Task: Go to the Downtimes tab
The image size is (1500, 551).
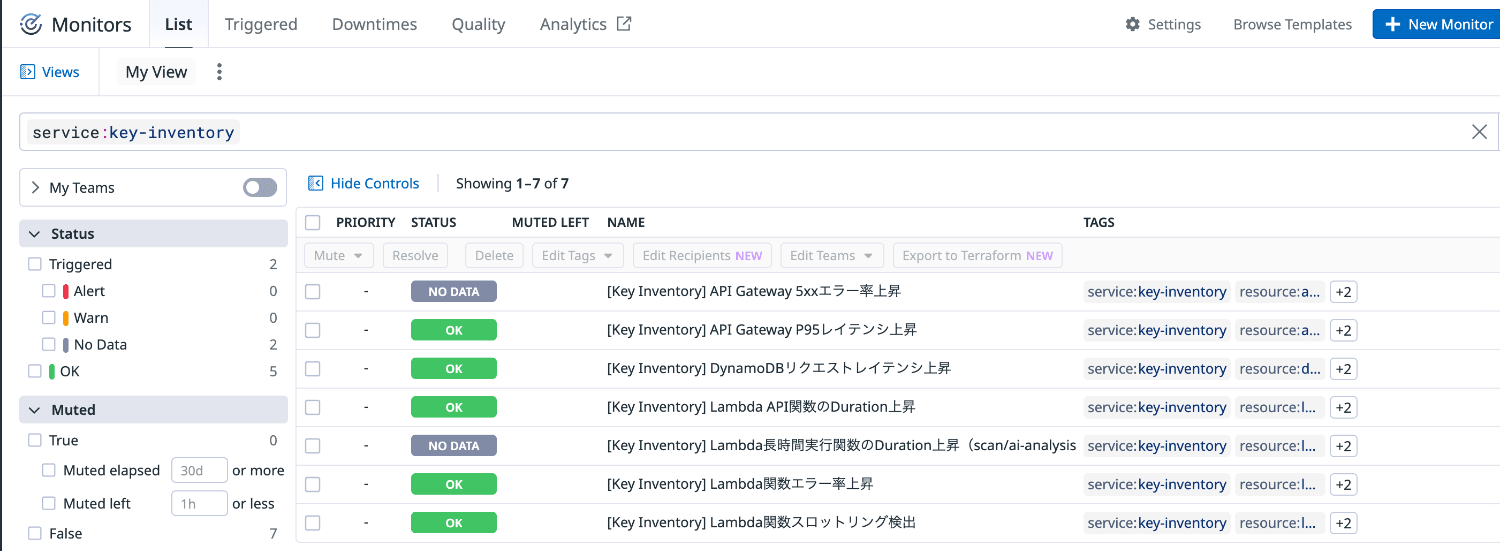Action: [374, 24]
